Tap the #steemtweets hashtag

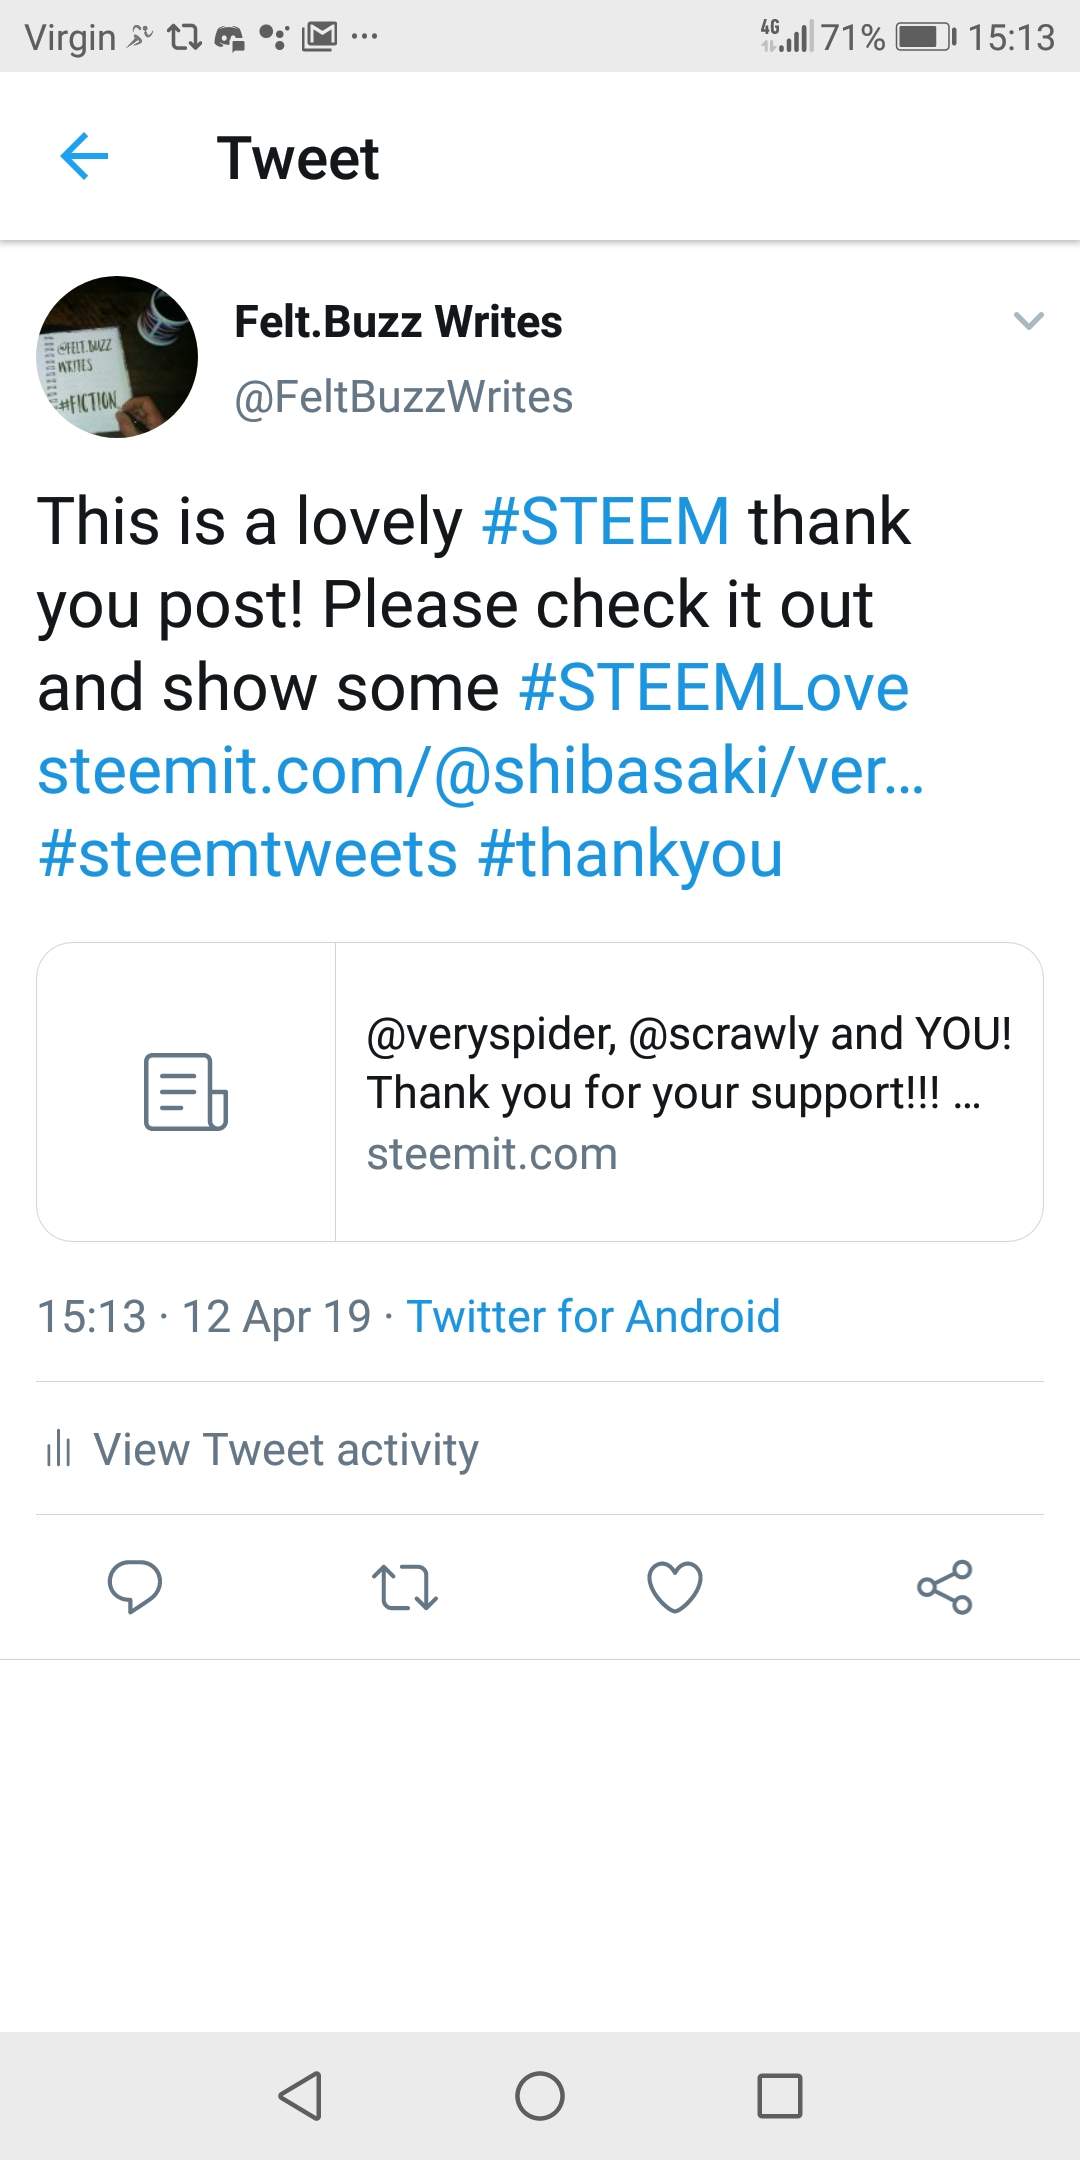click(x=248, y=854)
